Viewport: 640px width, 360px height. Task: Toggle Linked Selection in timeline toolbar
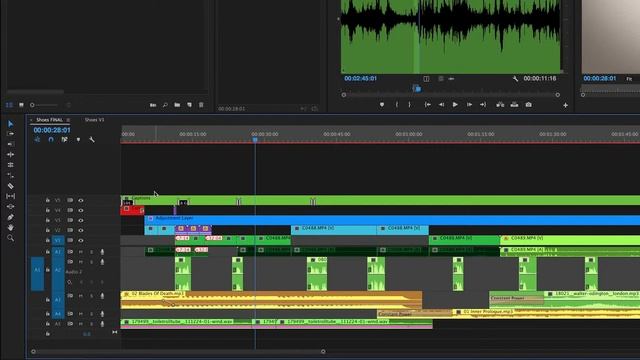tap(64, 140)
